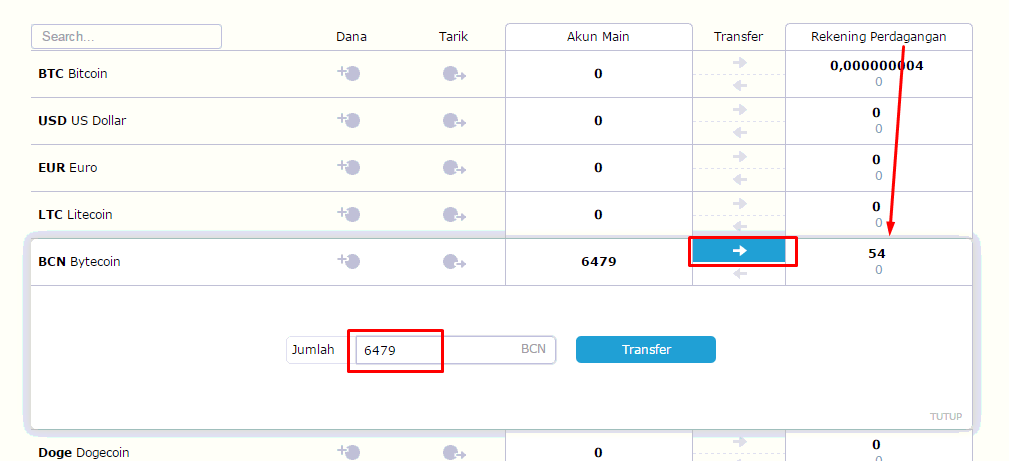
Task: Click in the Search box
Action: pyautogui.click(x=126, y=37)
